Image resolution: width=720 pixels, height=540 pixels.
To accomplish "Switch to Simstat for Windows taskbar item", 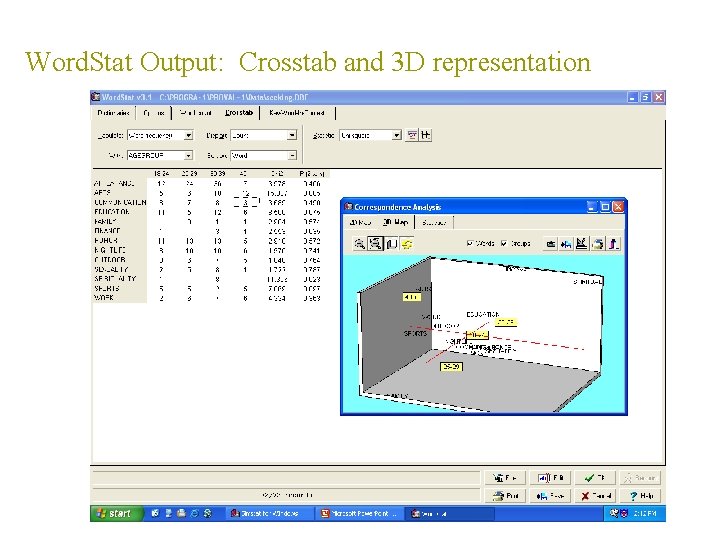I will (x=270, y=513).
